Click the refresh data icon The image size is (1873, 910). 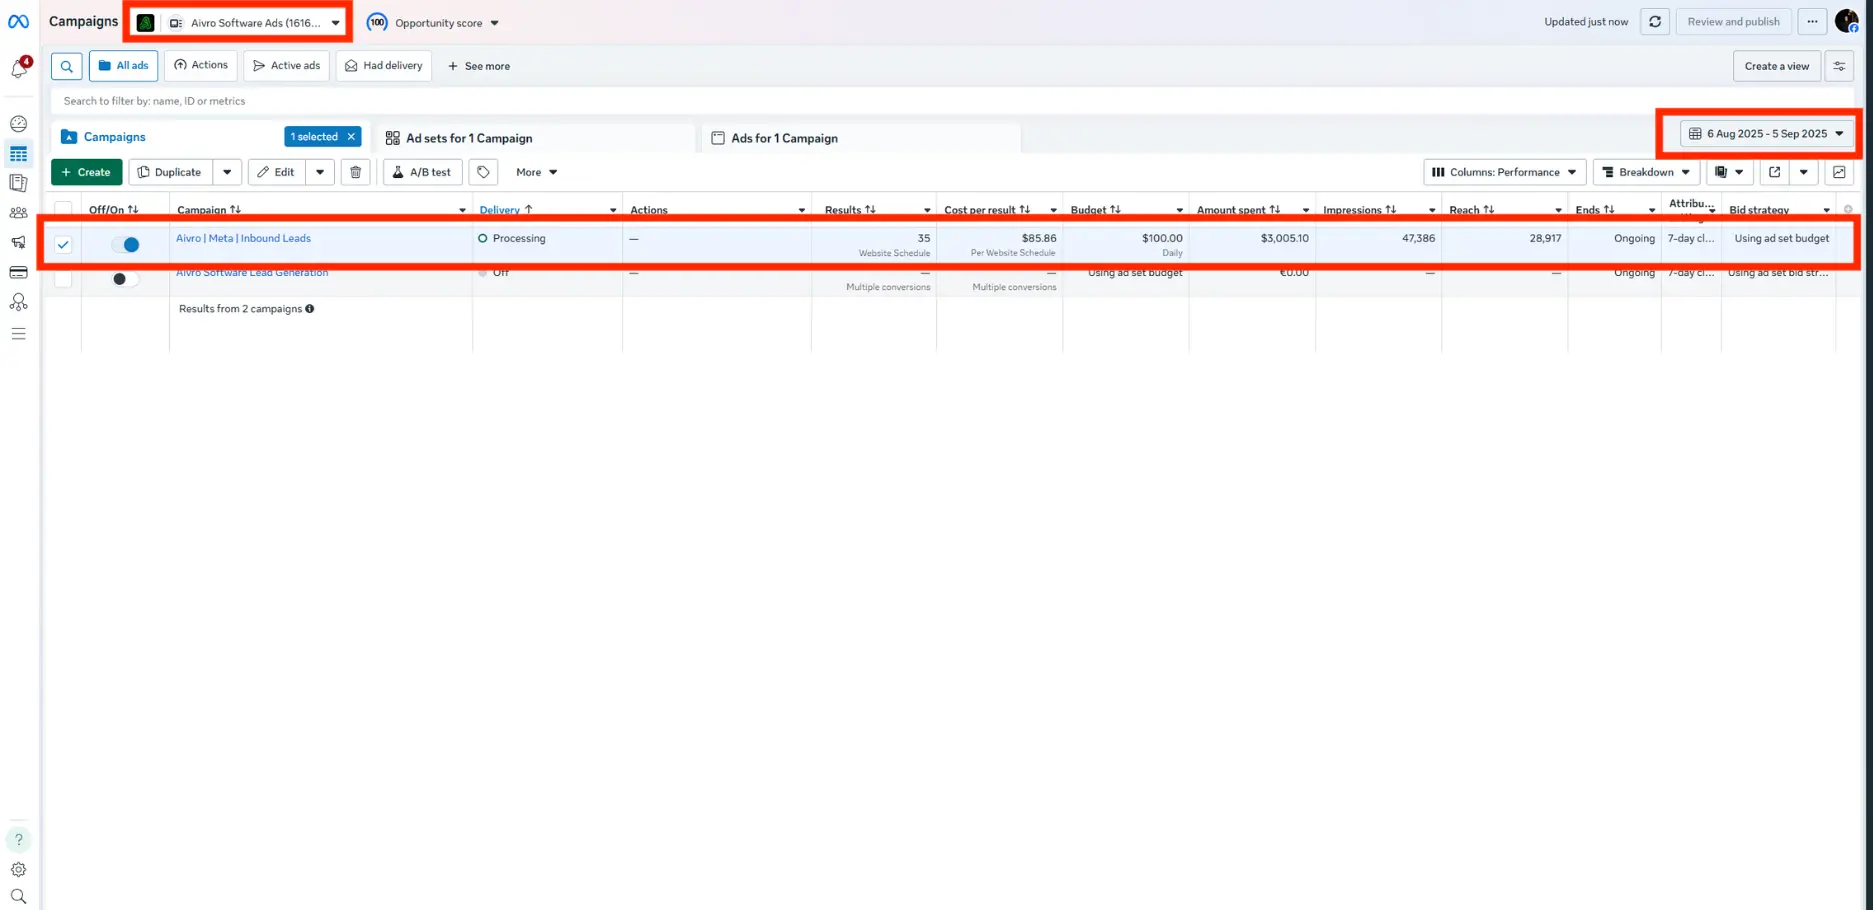(x=1655, y=22)
